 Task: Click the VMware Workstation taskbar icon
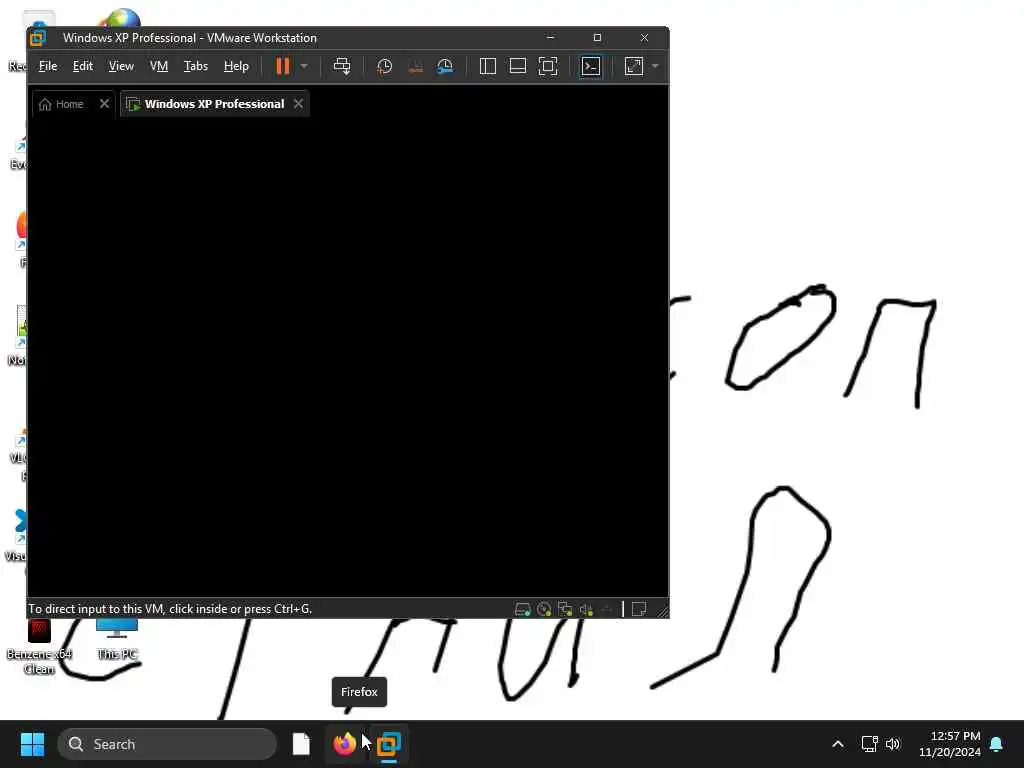[x=389, y=744]
